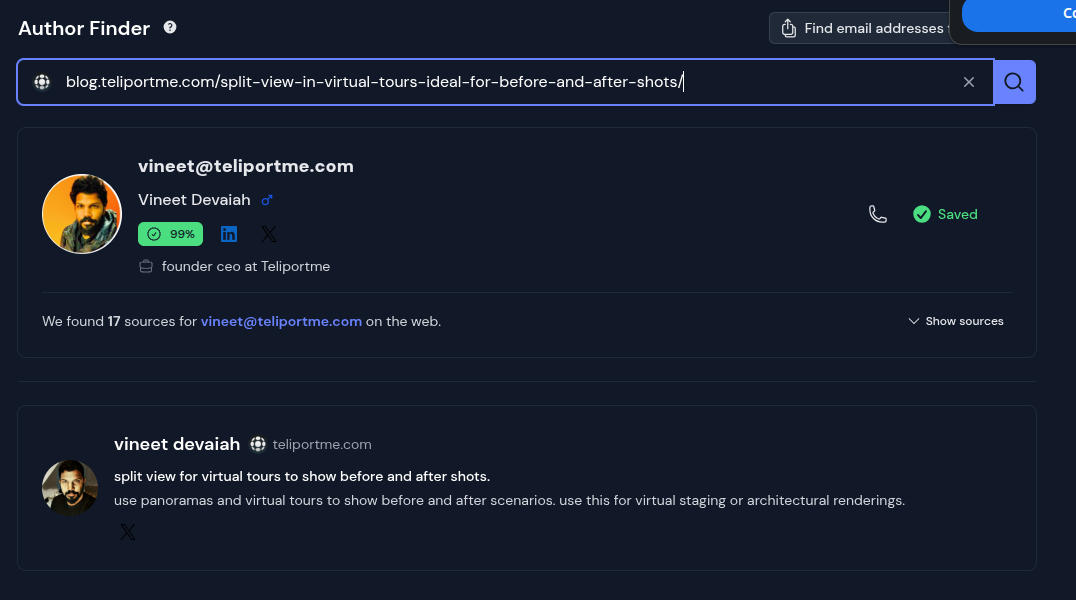1076x600 pixels.
Task: Click the blue button cut off at the top right corner
Action: [x=1019, y=15]
